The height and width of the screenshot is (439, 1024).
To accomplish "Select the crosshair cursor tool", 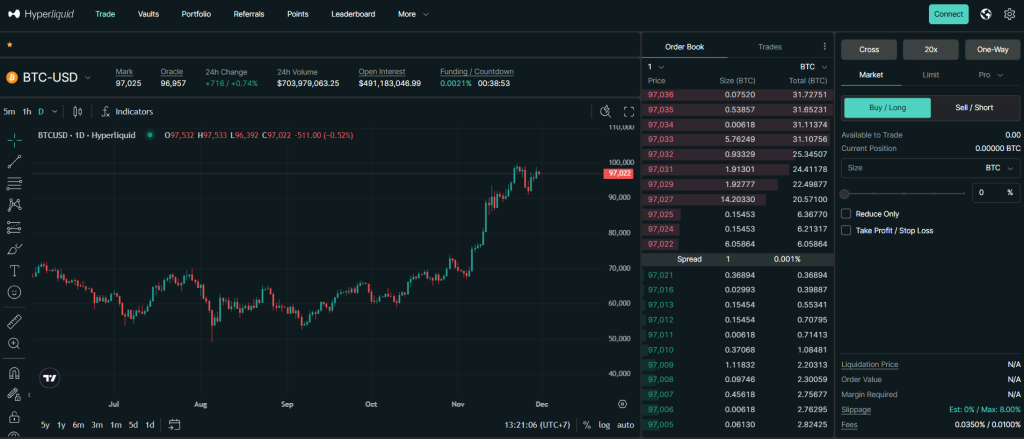I will [14, 139].
